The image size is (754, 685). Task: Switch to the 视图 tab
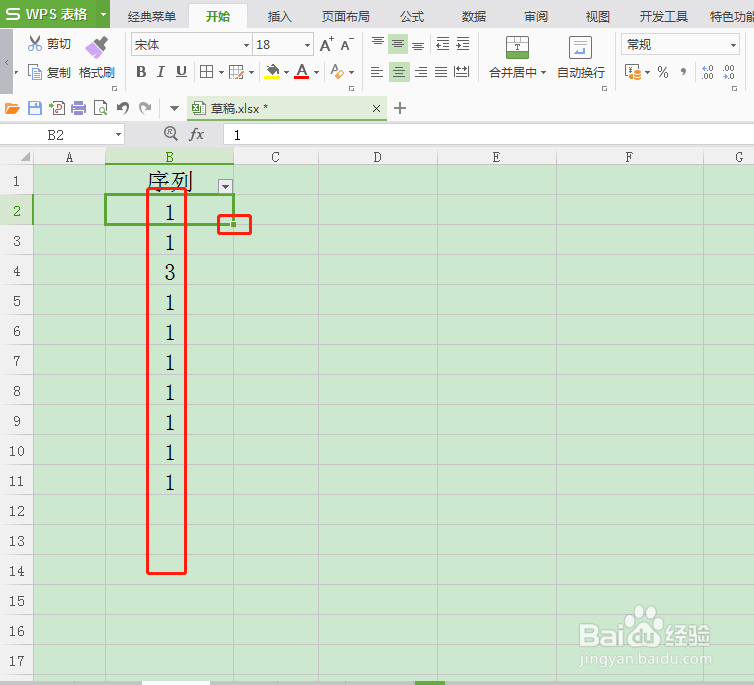598,16
